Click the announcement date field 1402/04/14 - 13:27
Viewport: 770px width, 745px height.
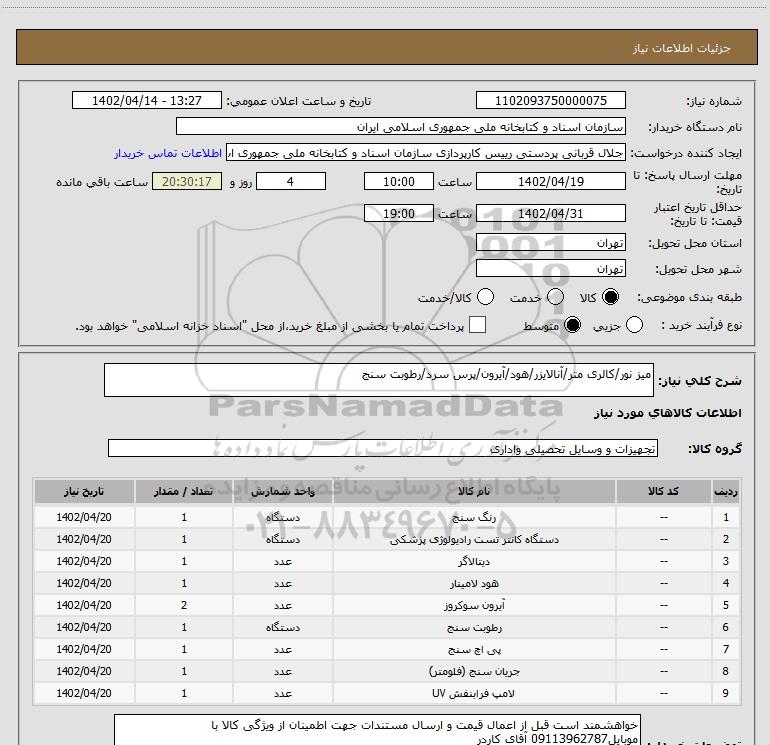(x=147, y=100)
